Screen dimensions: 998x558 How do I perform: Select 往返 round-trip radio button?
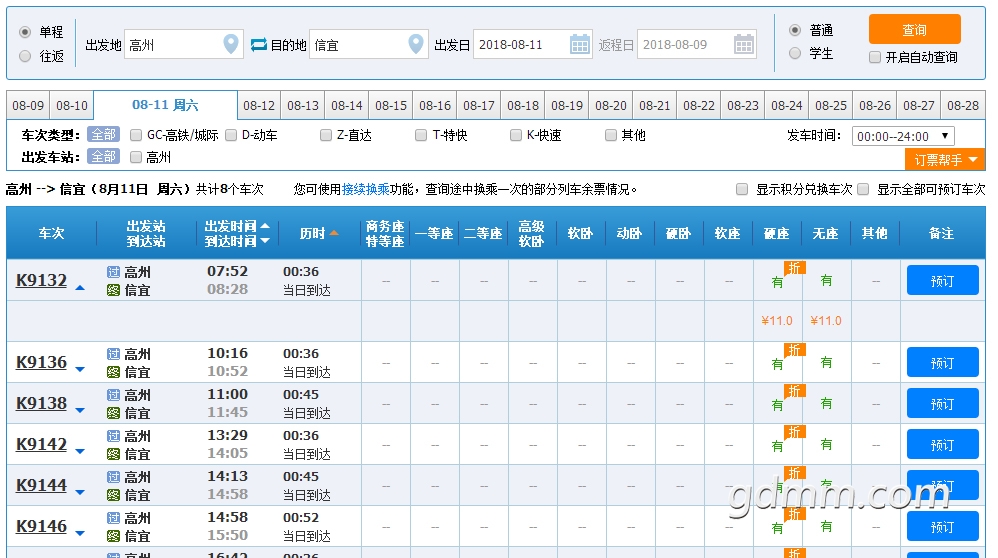[25, 56]
